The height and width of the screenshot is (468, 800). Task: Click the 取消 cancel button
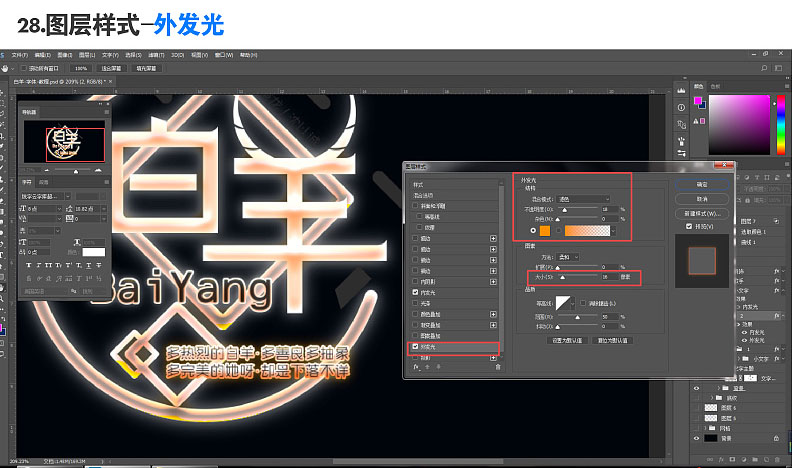click(x=702, y=199)
